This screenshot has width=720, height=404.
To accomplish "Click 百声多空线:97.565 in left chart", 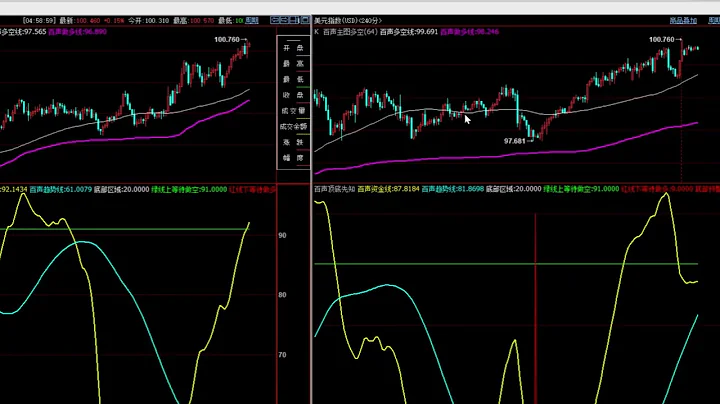I will point(22,32).
